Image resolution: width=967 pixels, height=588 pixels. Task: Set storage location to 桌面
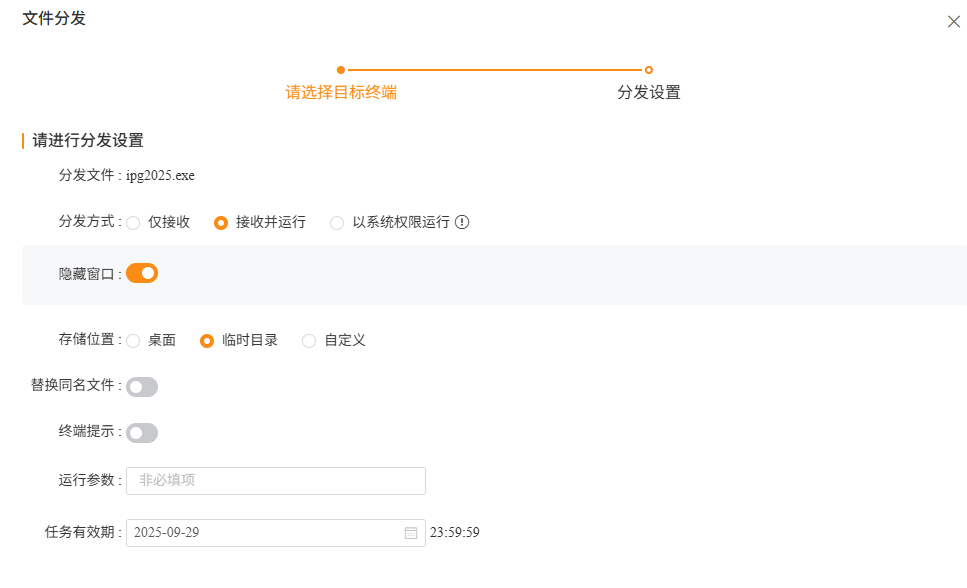tap(133, 341)
